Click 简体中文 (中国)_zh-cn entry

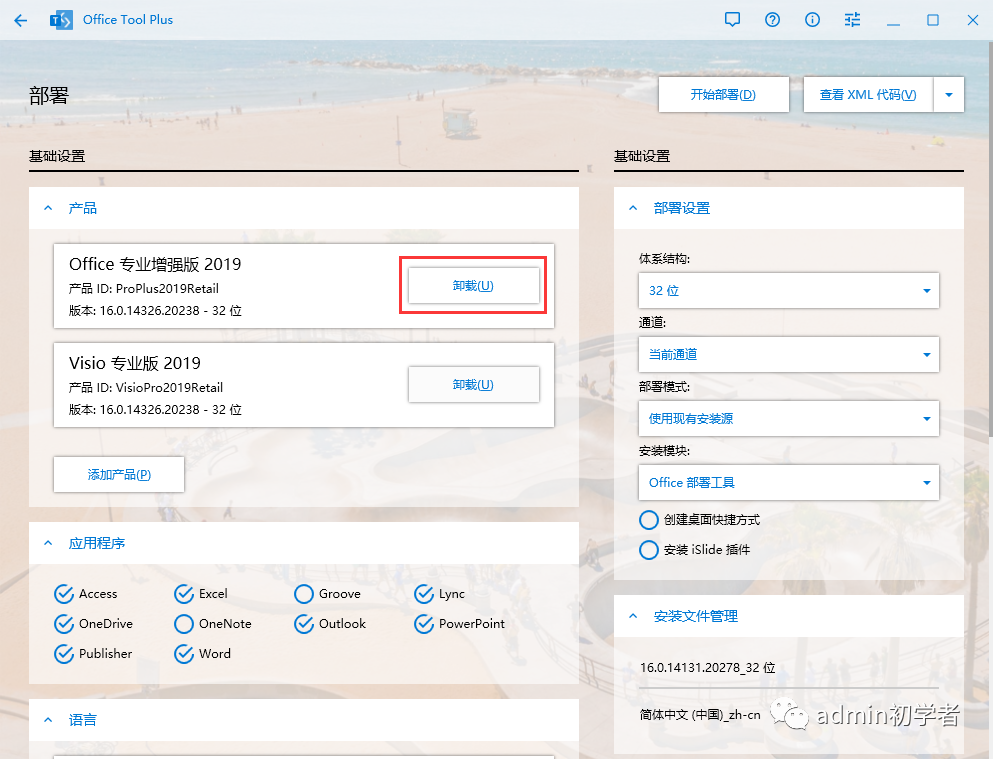click(x=700, y=715)
